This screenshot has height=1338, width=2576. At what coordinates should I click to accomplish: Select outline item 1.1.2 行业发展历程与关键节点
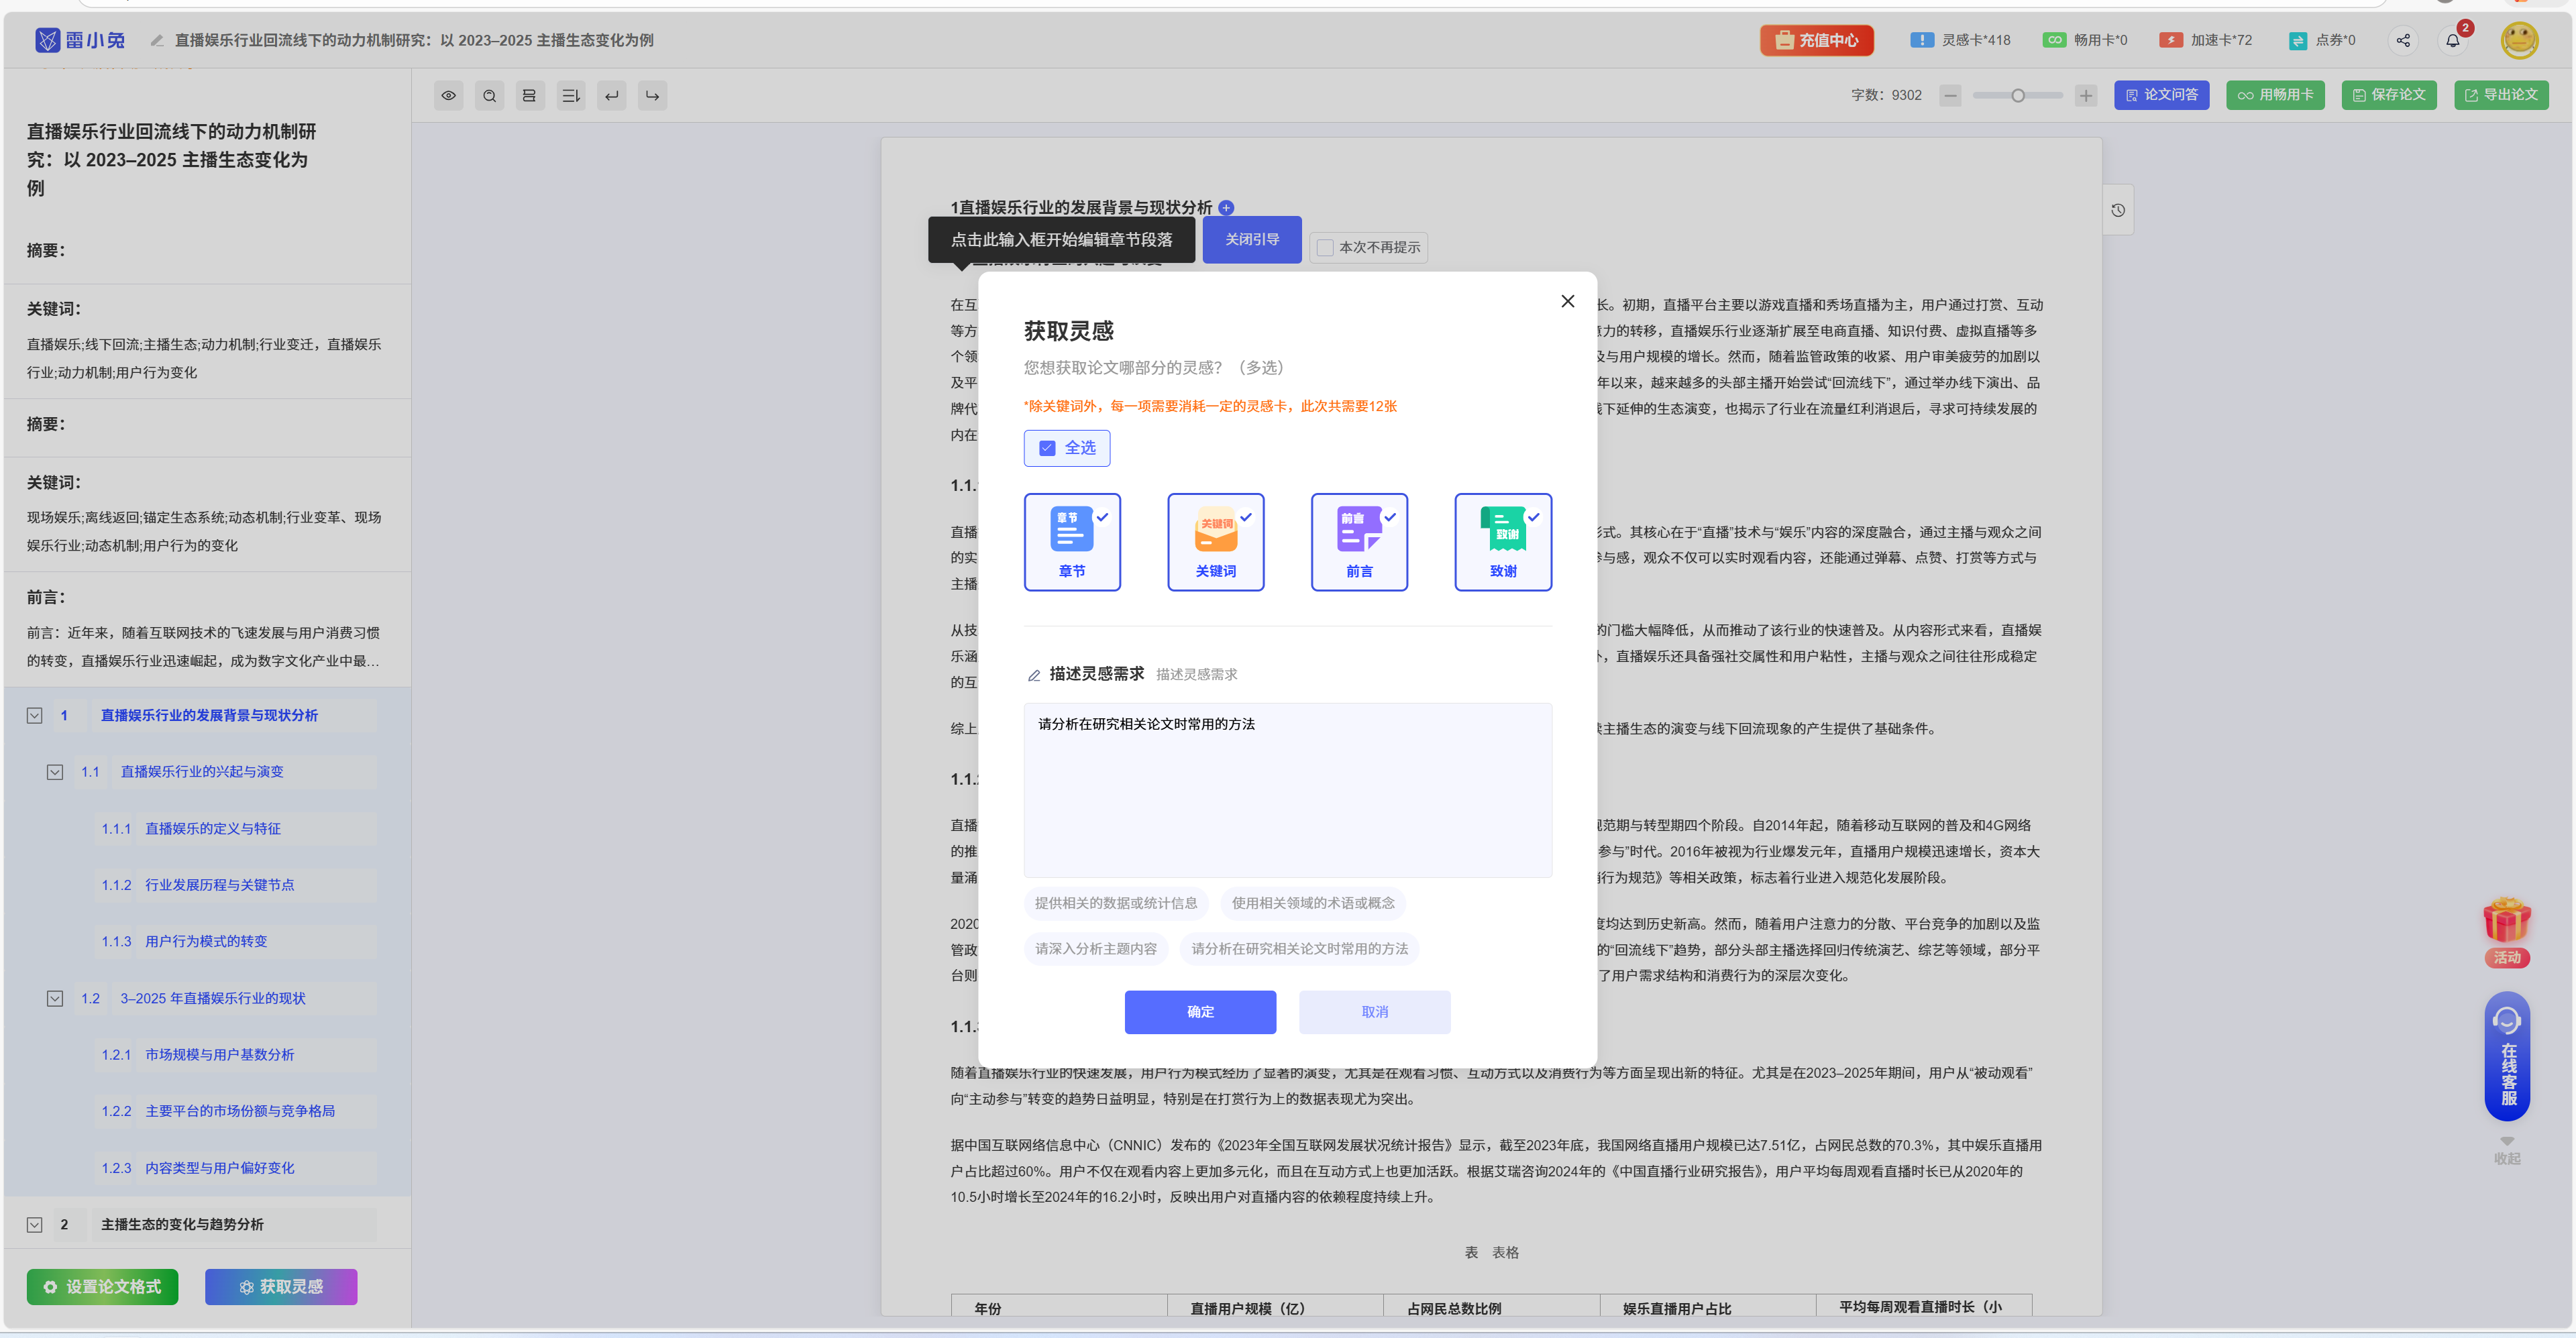[219, 885]
